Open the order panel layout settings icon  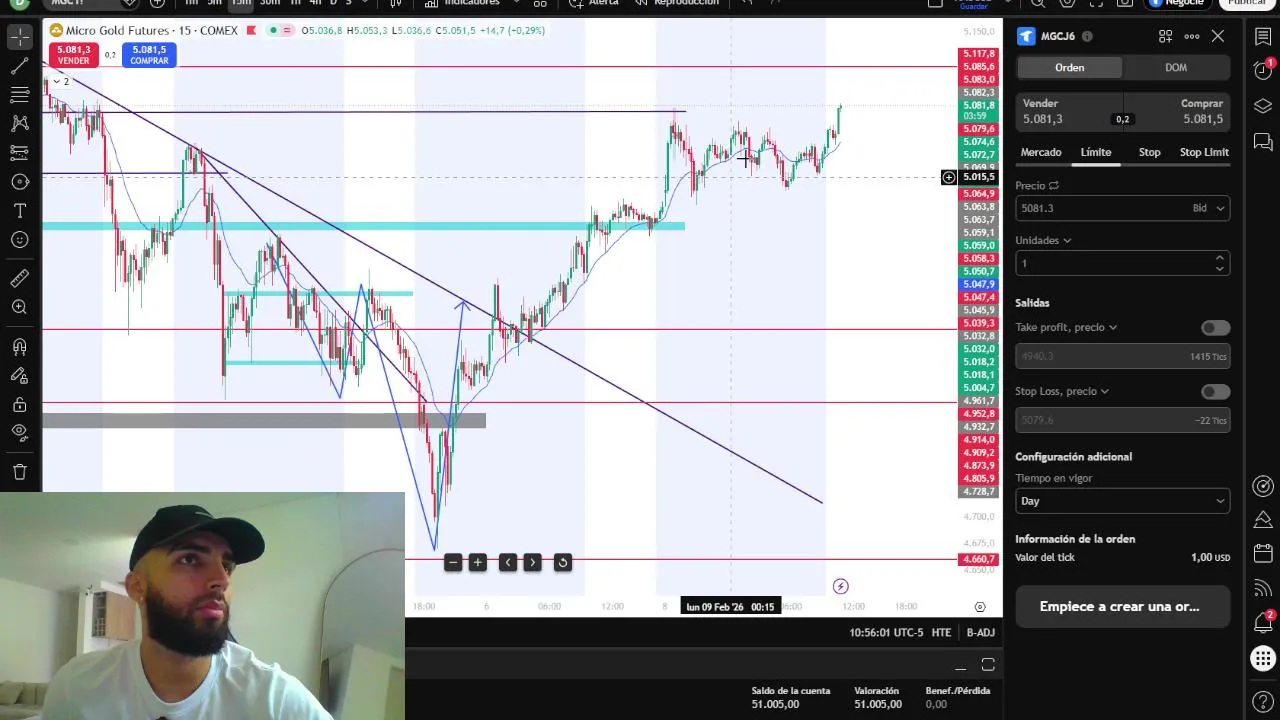tap(1165, 36)
